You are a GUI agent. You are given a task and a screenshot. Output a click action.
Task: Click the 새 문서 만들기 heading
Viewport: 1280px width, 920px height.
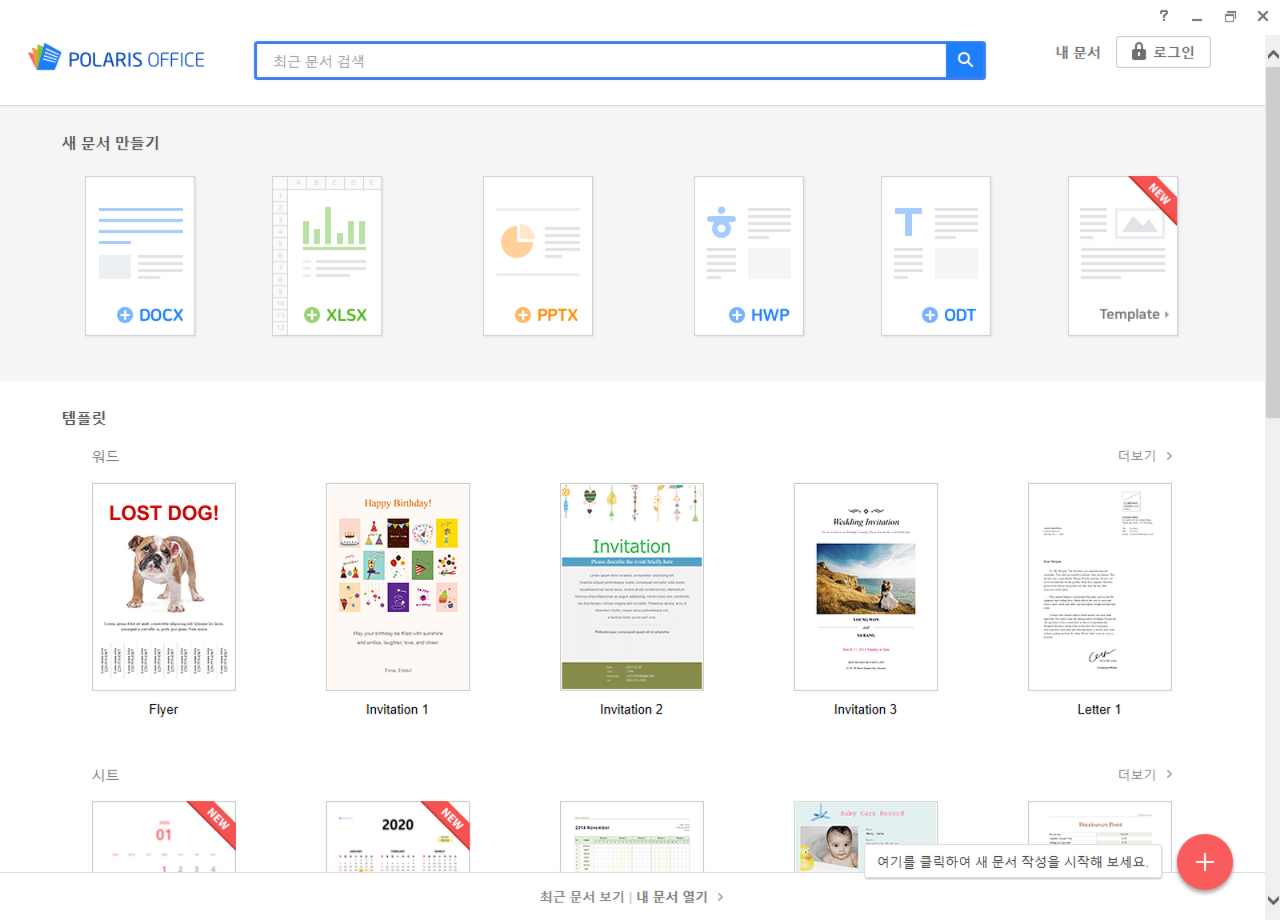click(x=110, y=143)
